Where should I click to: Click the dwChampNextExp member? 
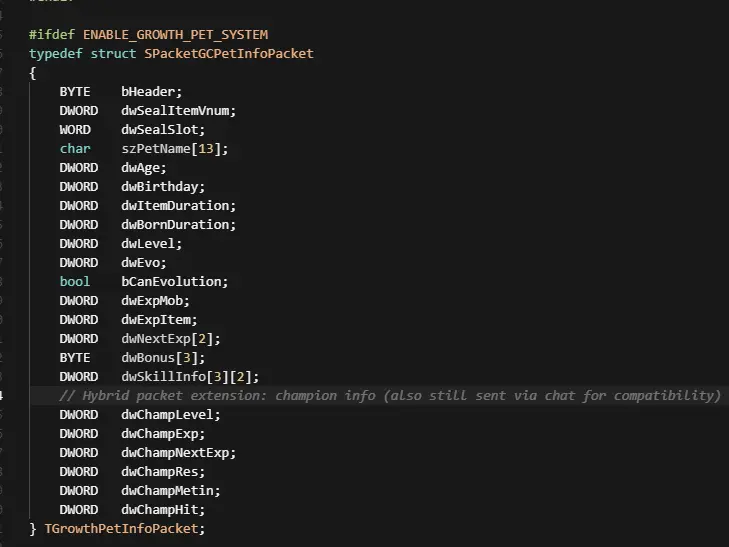178,452
